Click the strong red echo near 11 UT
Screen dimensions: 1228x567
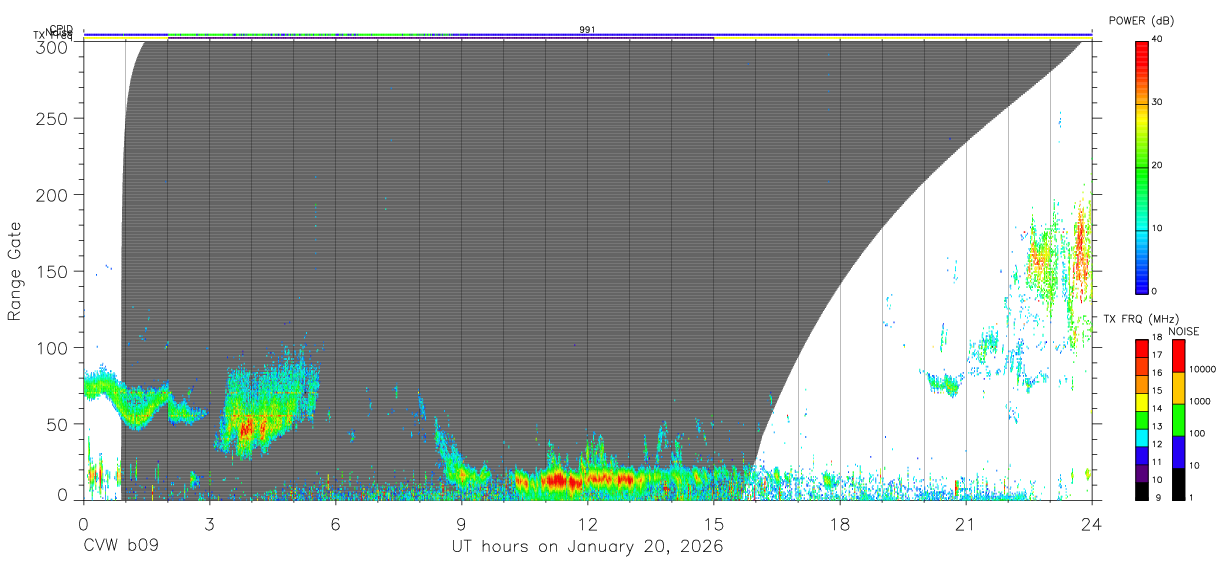coord(560,481)
